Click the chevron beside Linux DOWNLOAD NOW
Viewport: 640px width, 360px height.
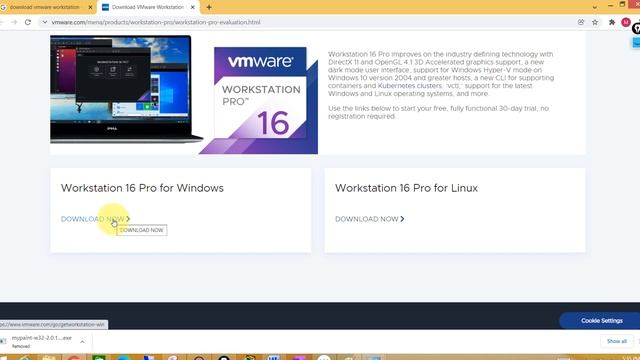pos(402,219)
